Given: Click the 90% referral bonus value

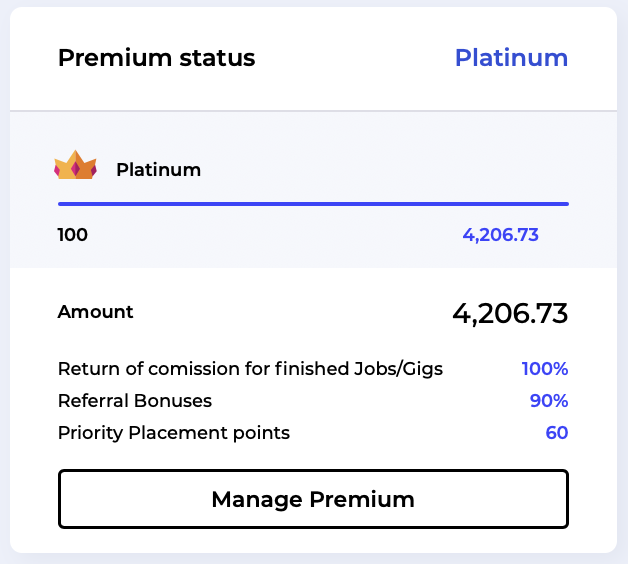Looking at the screenshot, I should click(549, 401).
